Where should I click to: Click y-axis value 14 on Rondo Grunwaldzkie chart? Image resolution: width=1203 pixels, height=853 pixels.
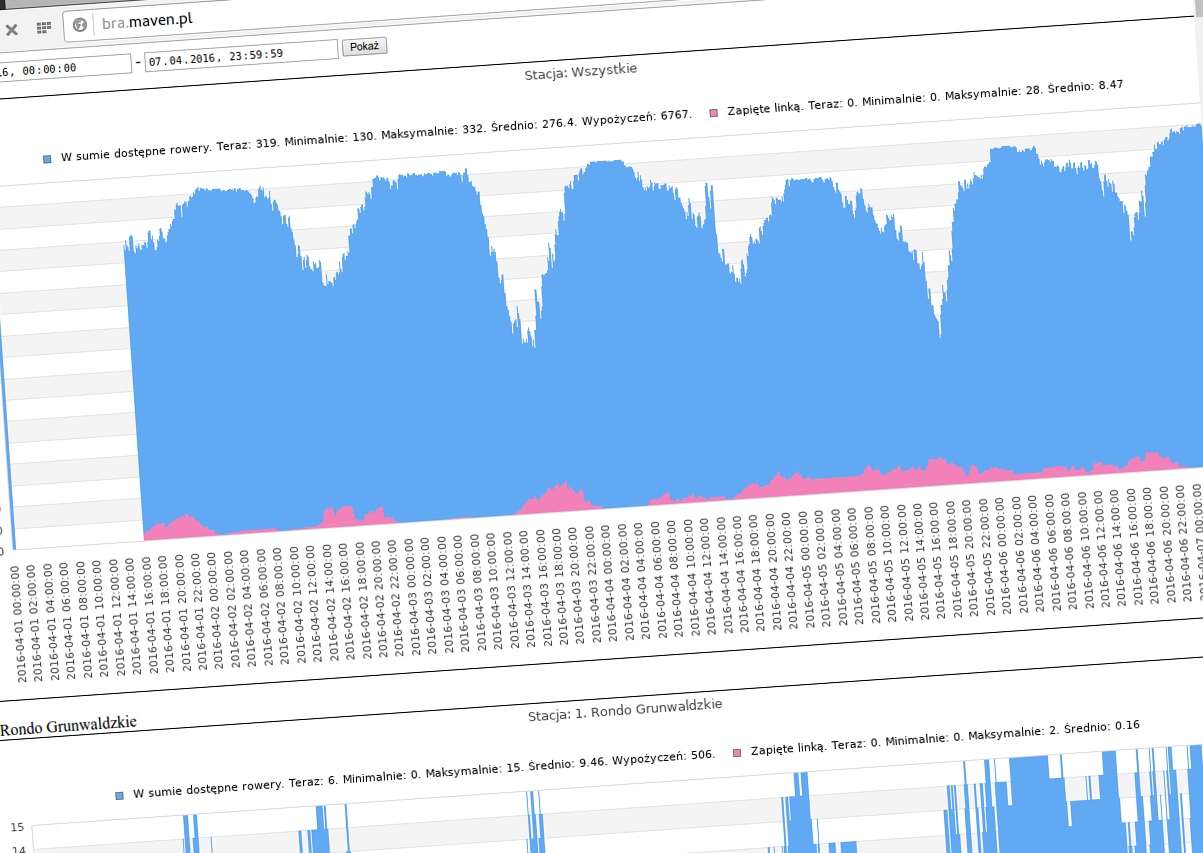coord(18,848)
